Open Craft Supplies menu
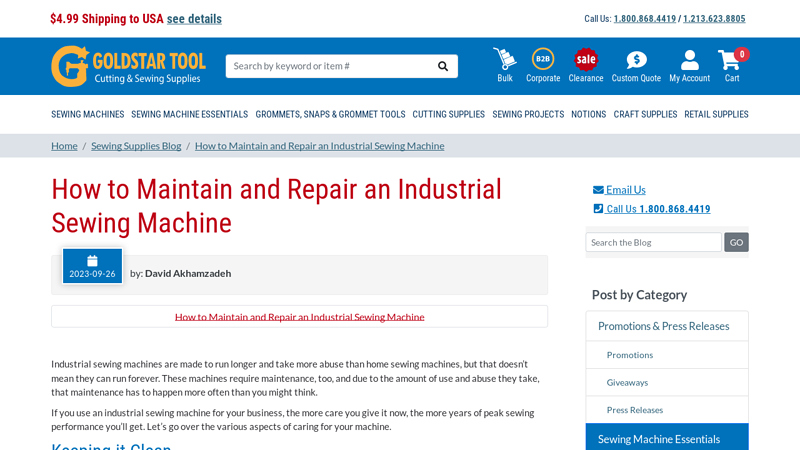This screenshot has width=800, height=450. (645, 114)
